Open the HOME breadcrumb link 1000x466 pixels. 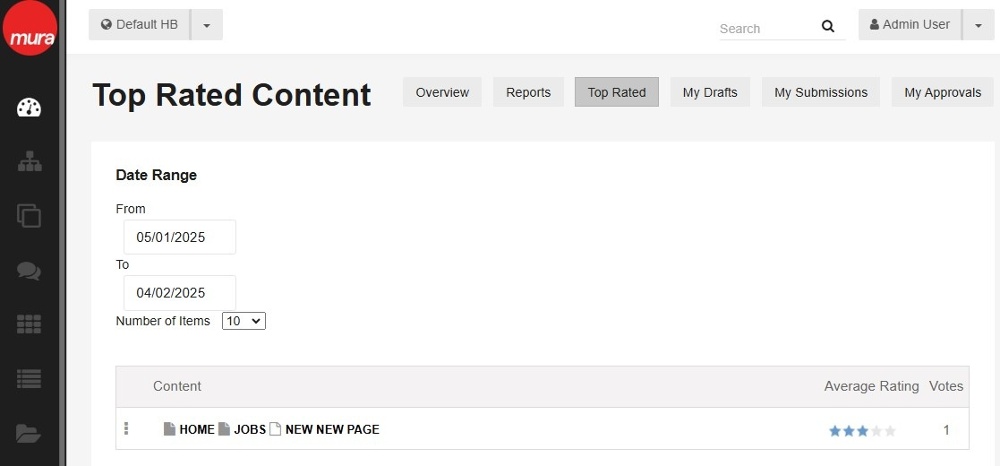pyautogui.click(x=196, y=430)
